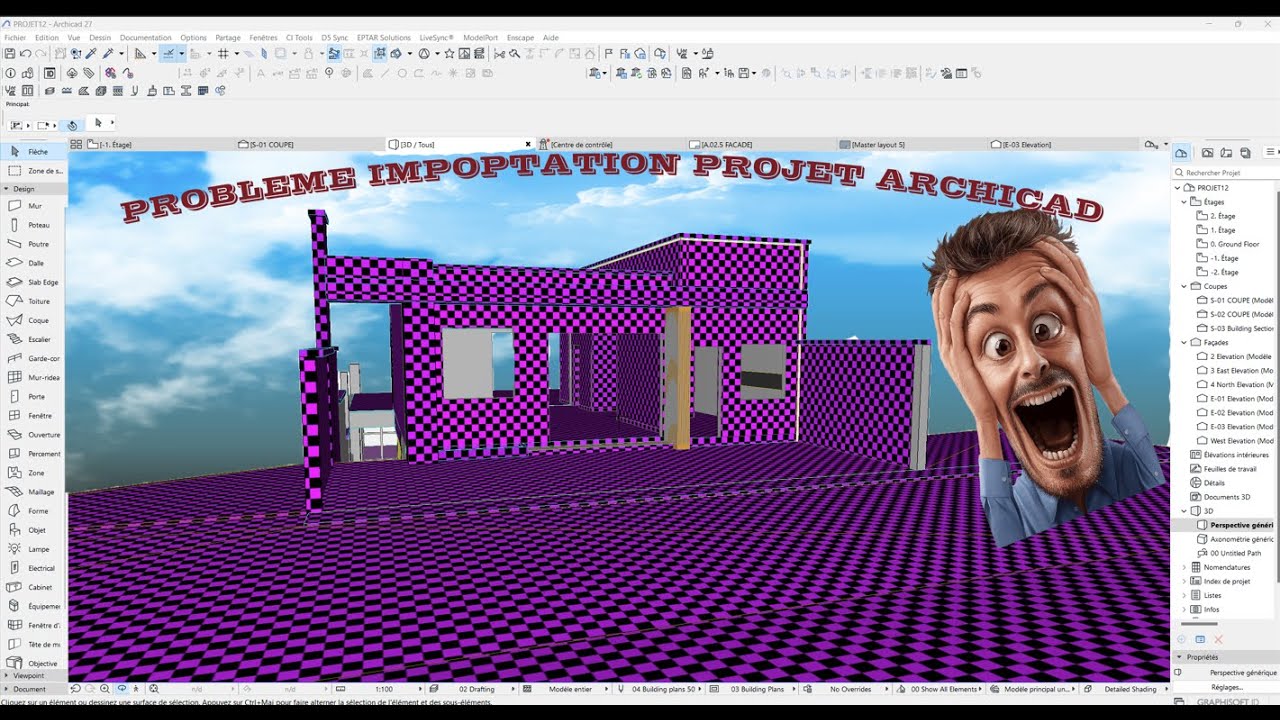Click the grid display icon in toolbar

click(223, 54)
